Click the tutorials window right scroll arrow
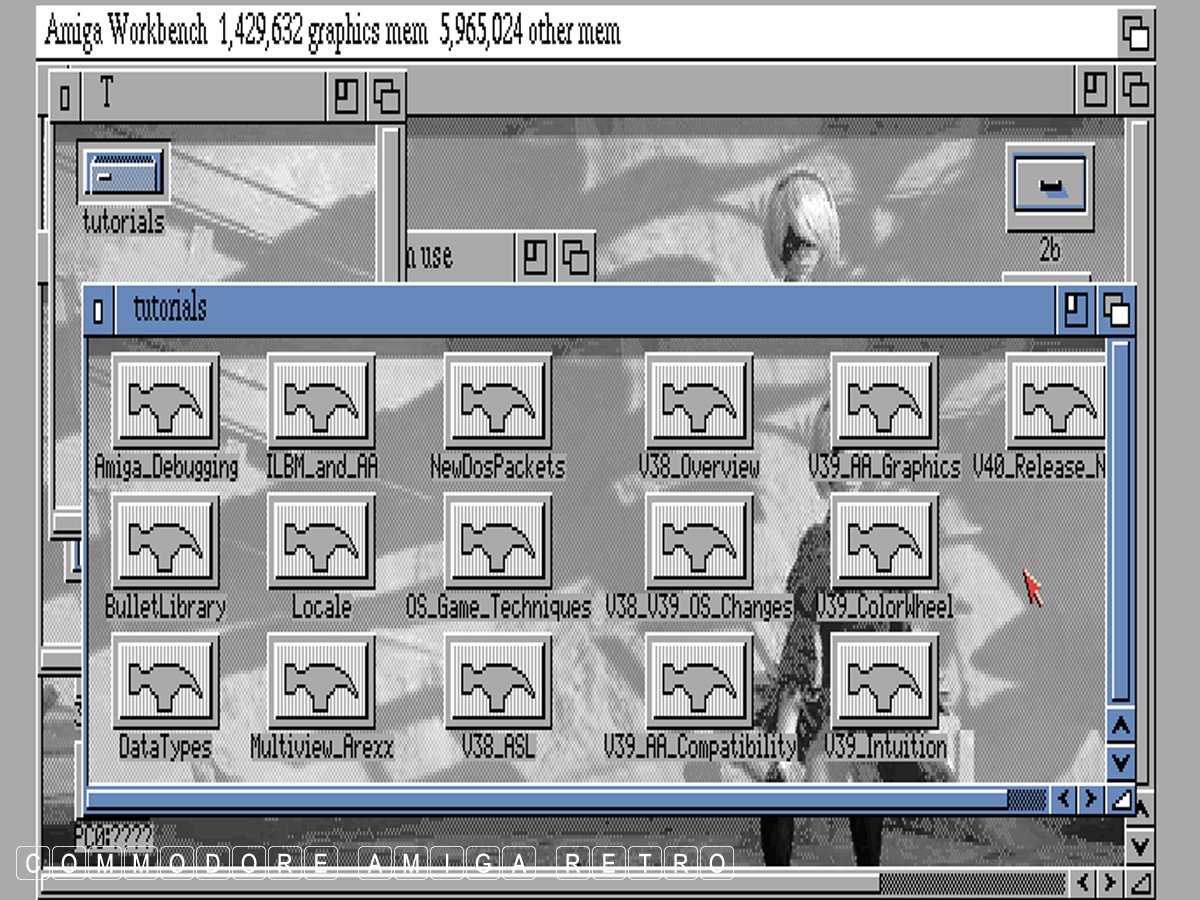This screenshot has width=1200, height=900. click(x=1091, y=799)
